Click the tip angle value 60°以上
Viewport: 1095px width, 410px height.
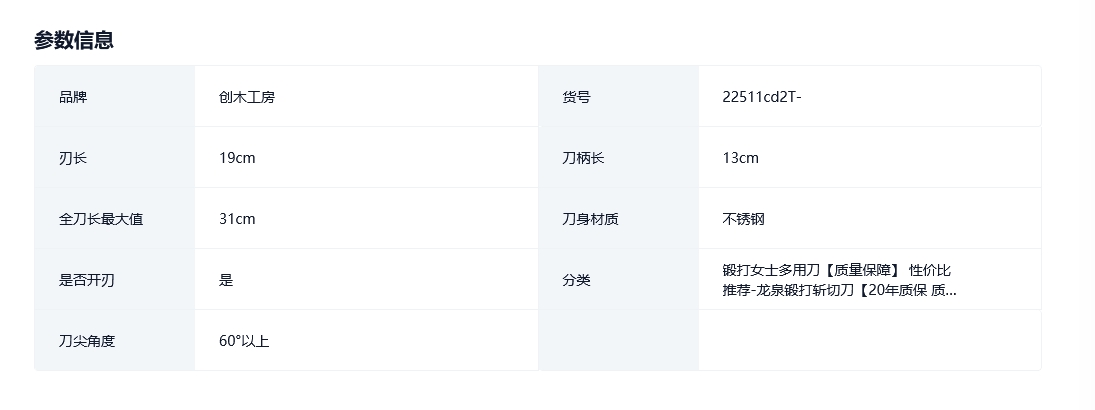[x=244, y=341]
